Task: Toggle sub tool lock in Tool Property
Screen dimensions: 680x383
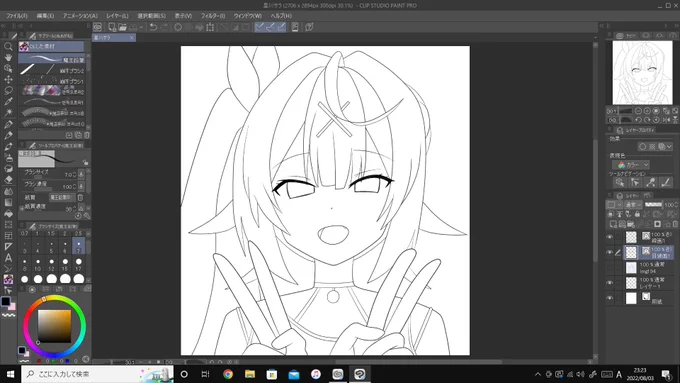Action: coord(85,162)
